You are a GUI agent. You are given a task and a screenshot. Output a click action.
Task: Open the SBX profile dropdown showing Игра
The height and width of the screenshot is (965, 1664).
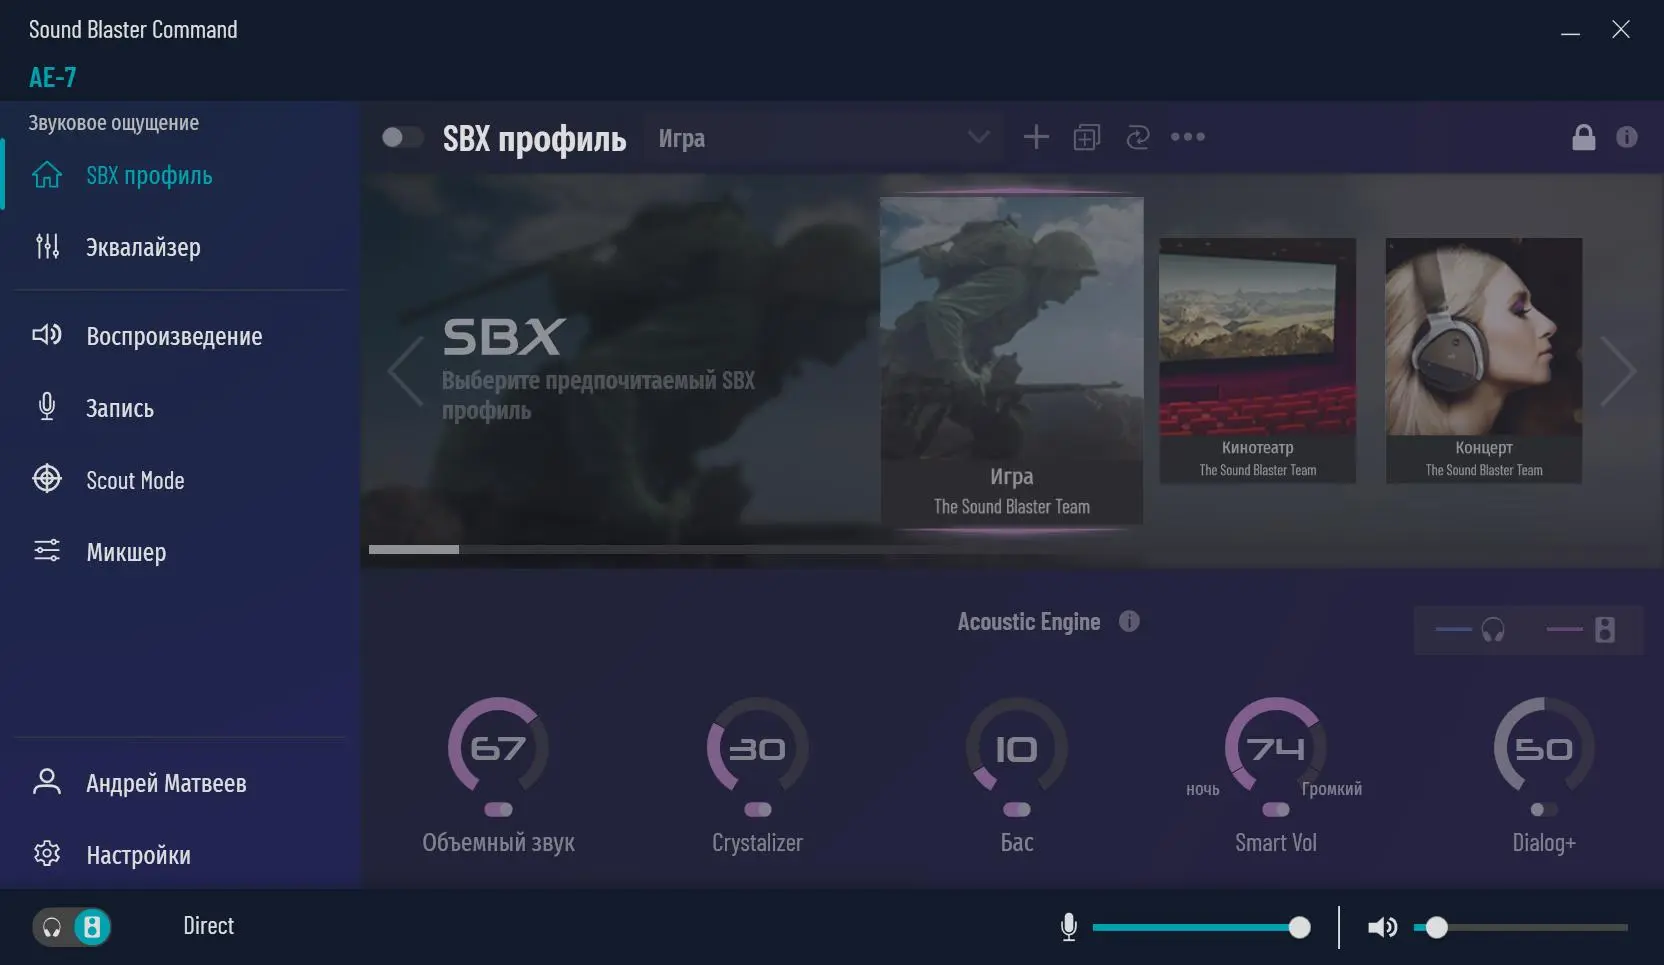point(824,138)
